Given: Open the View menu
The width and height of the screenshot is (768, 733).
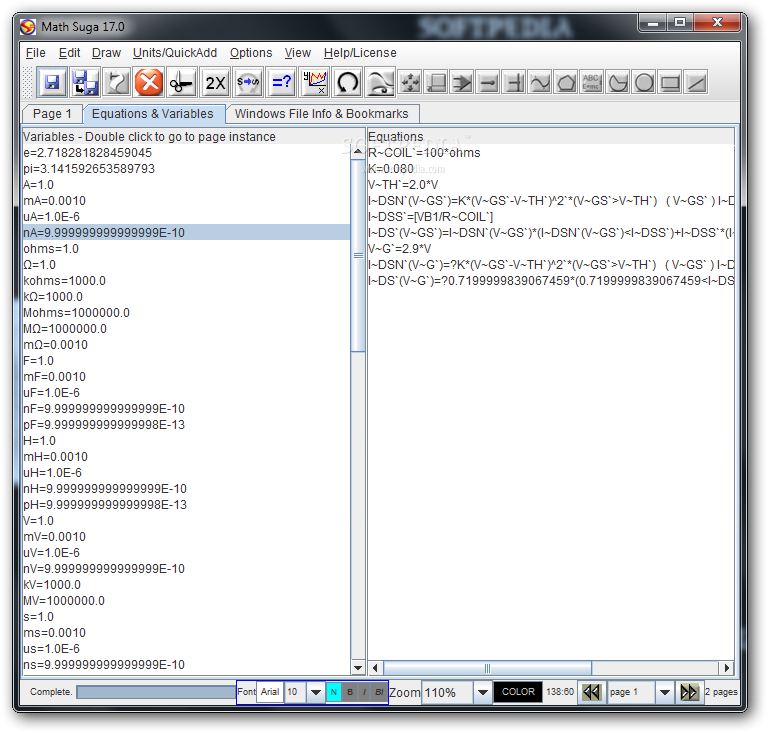Looking at the screenshot, I should pos(298,52).
